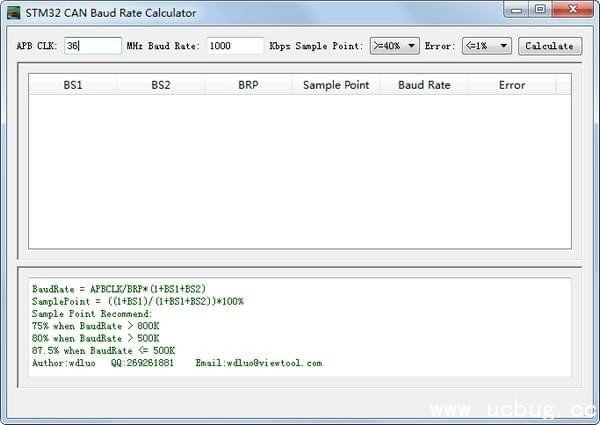The image size is (600, 425).
Task: Open the Sample Point dropdown
Action: point(394,46)
